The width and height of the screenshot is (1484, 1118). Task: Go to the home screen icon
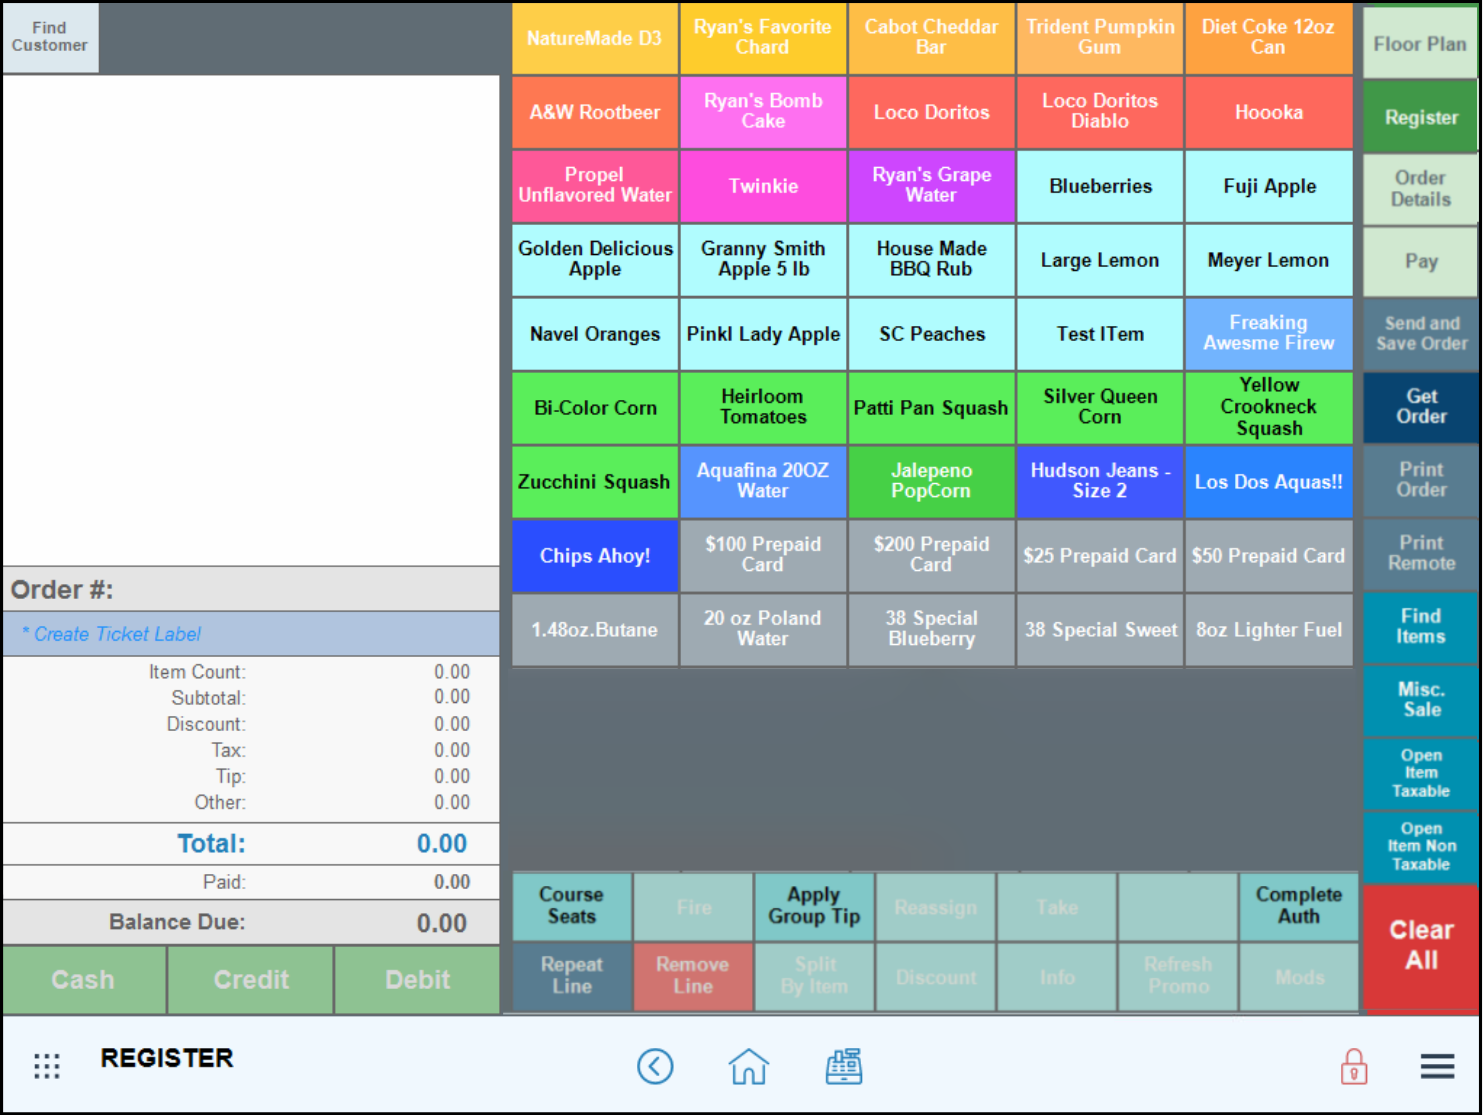[748, 1066]
